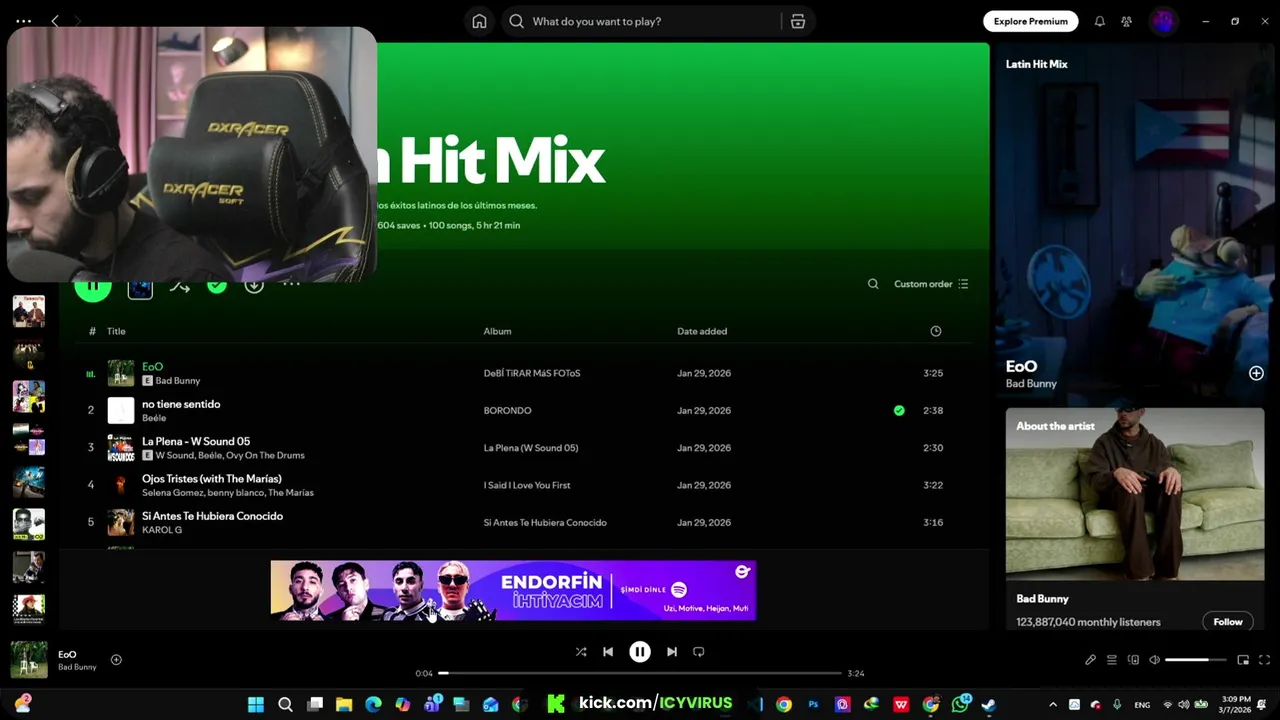The image size is (1280, 720).
Task: Seek on the song progress bar
Action: 640,673
